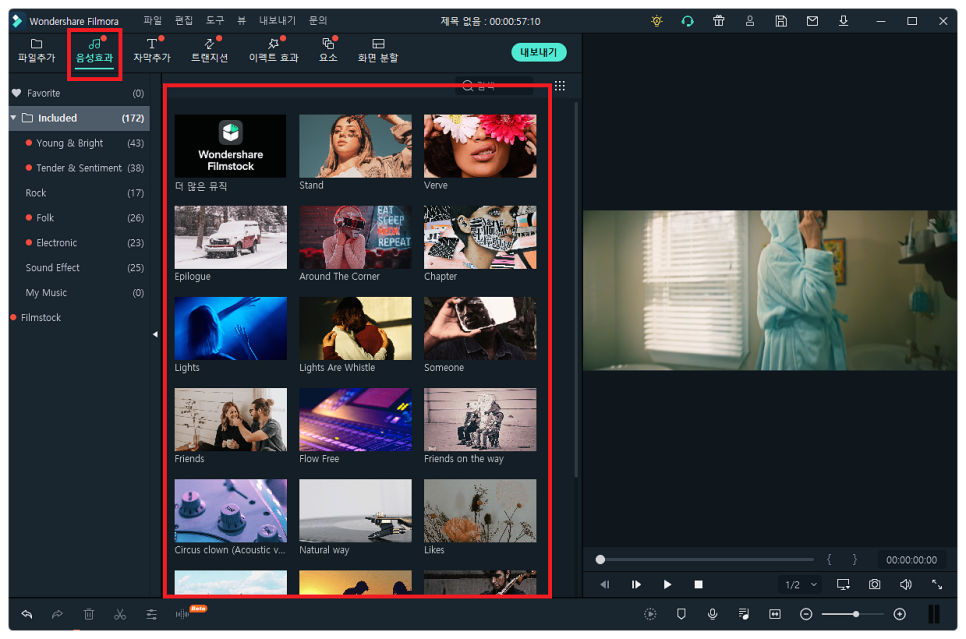966x639 pixels.
Task: Select the Circus clown music thumbnail
Action: [230, 511]
